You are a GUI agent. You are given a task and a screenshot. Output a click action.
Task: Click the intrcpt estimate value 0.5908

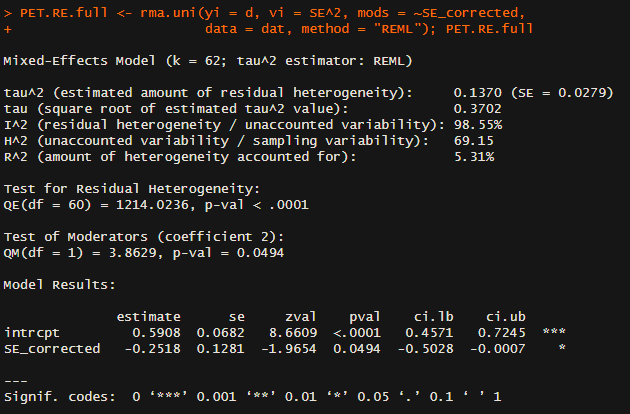[153, 332]
